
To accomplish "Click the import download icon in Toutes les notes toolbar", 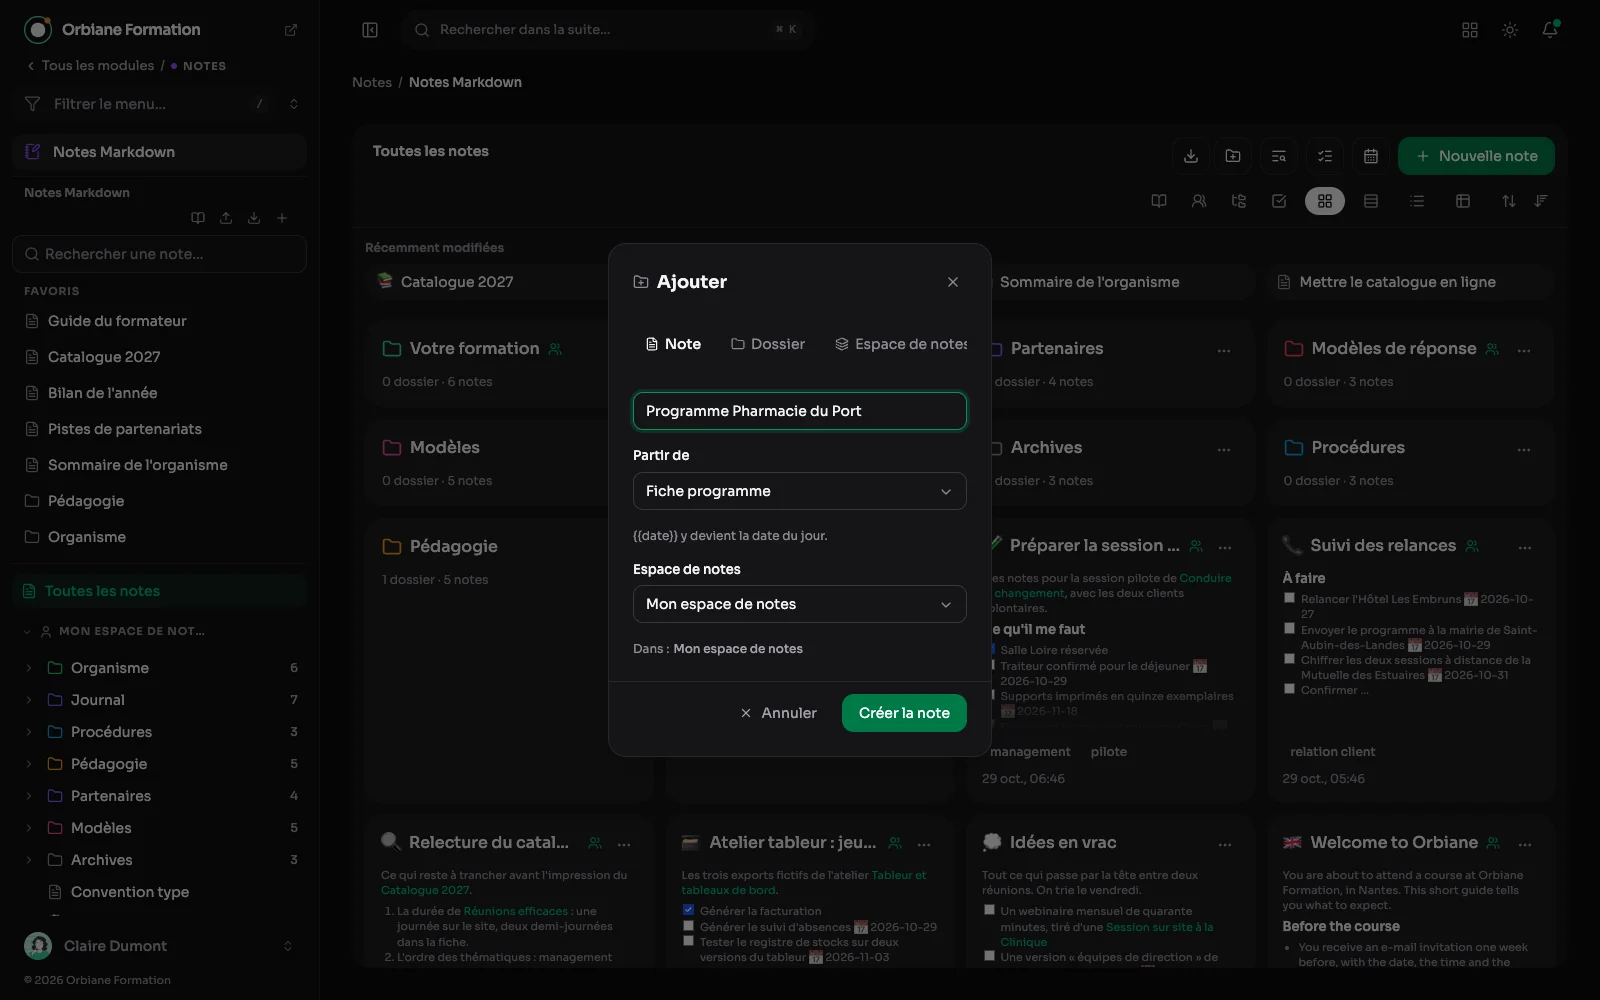I will [1190, 156].
